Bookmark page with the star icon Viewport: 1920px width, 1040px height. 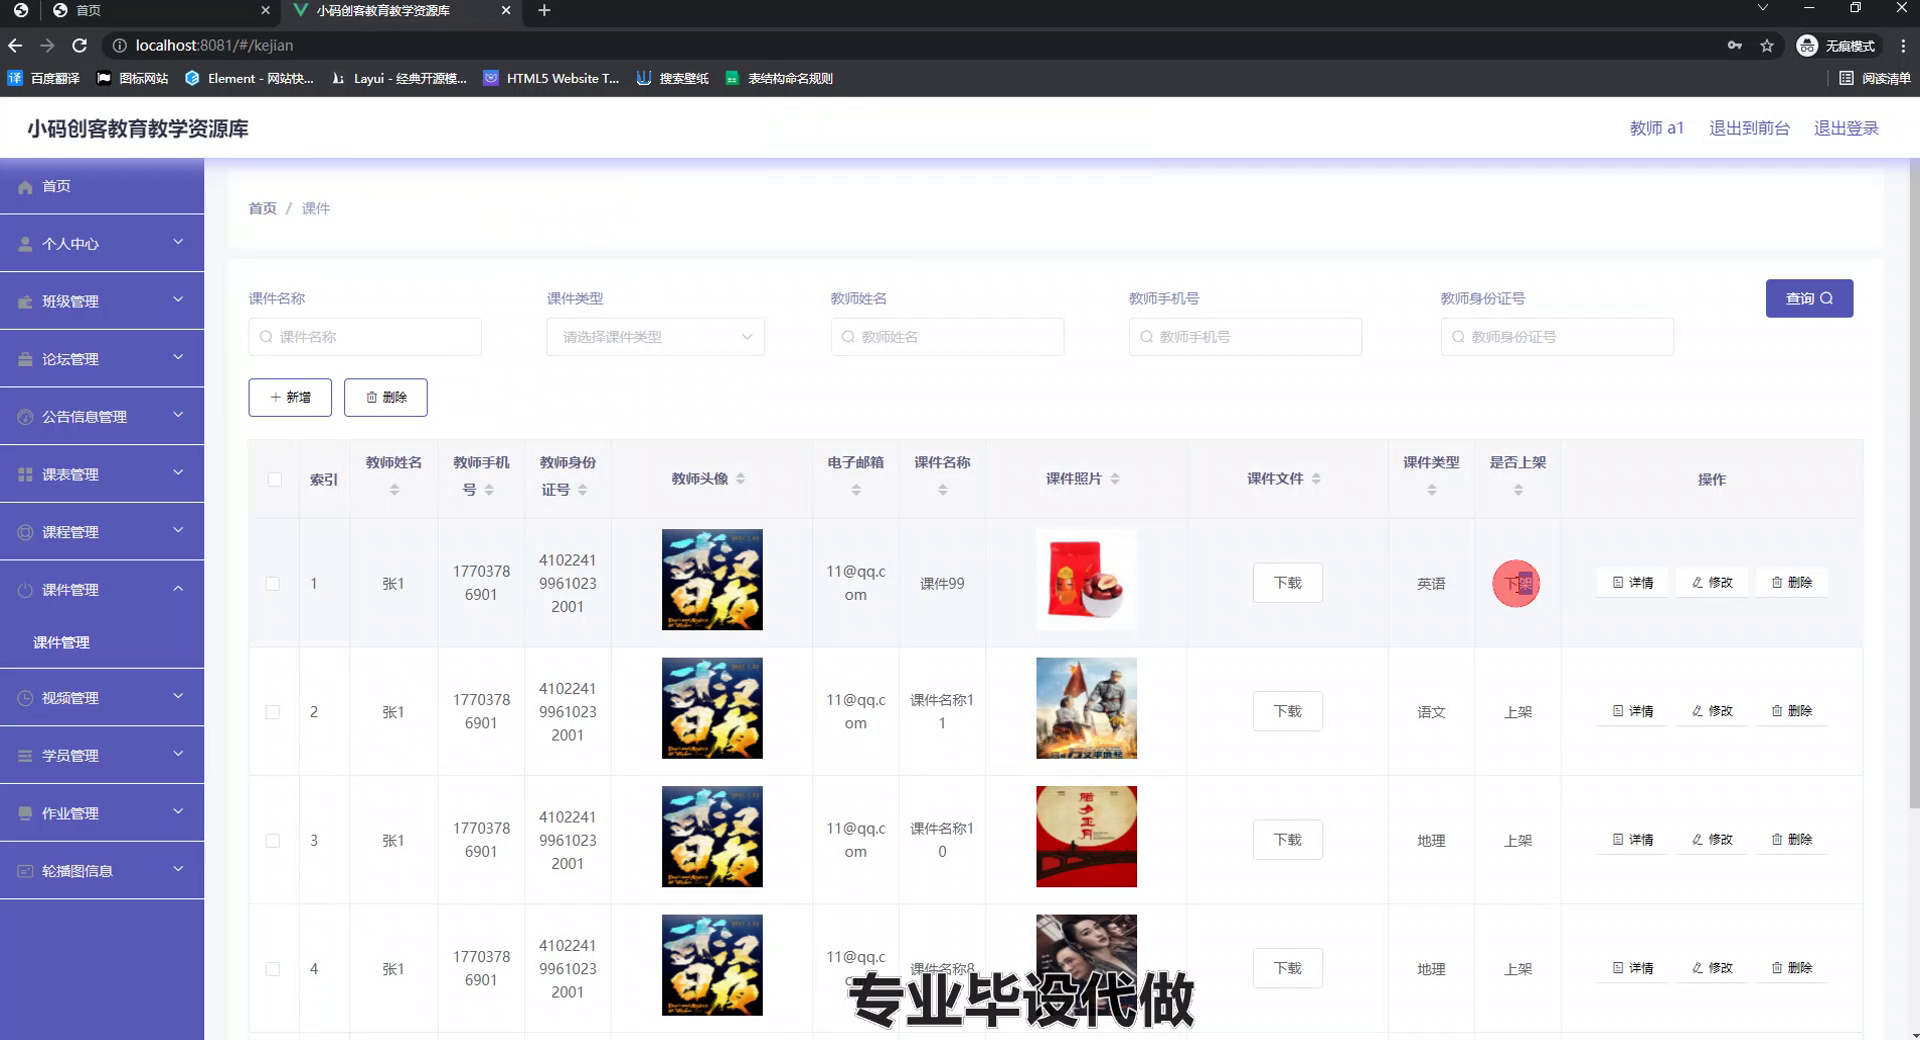point(1767,45)
